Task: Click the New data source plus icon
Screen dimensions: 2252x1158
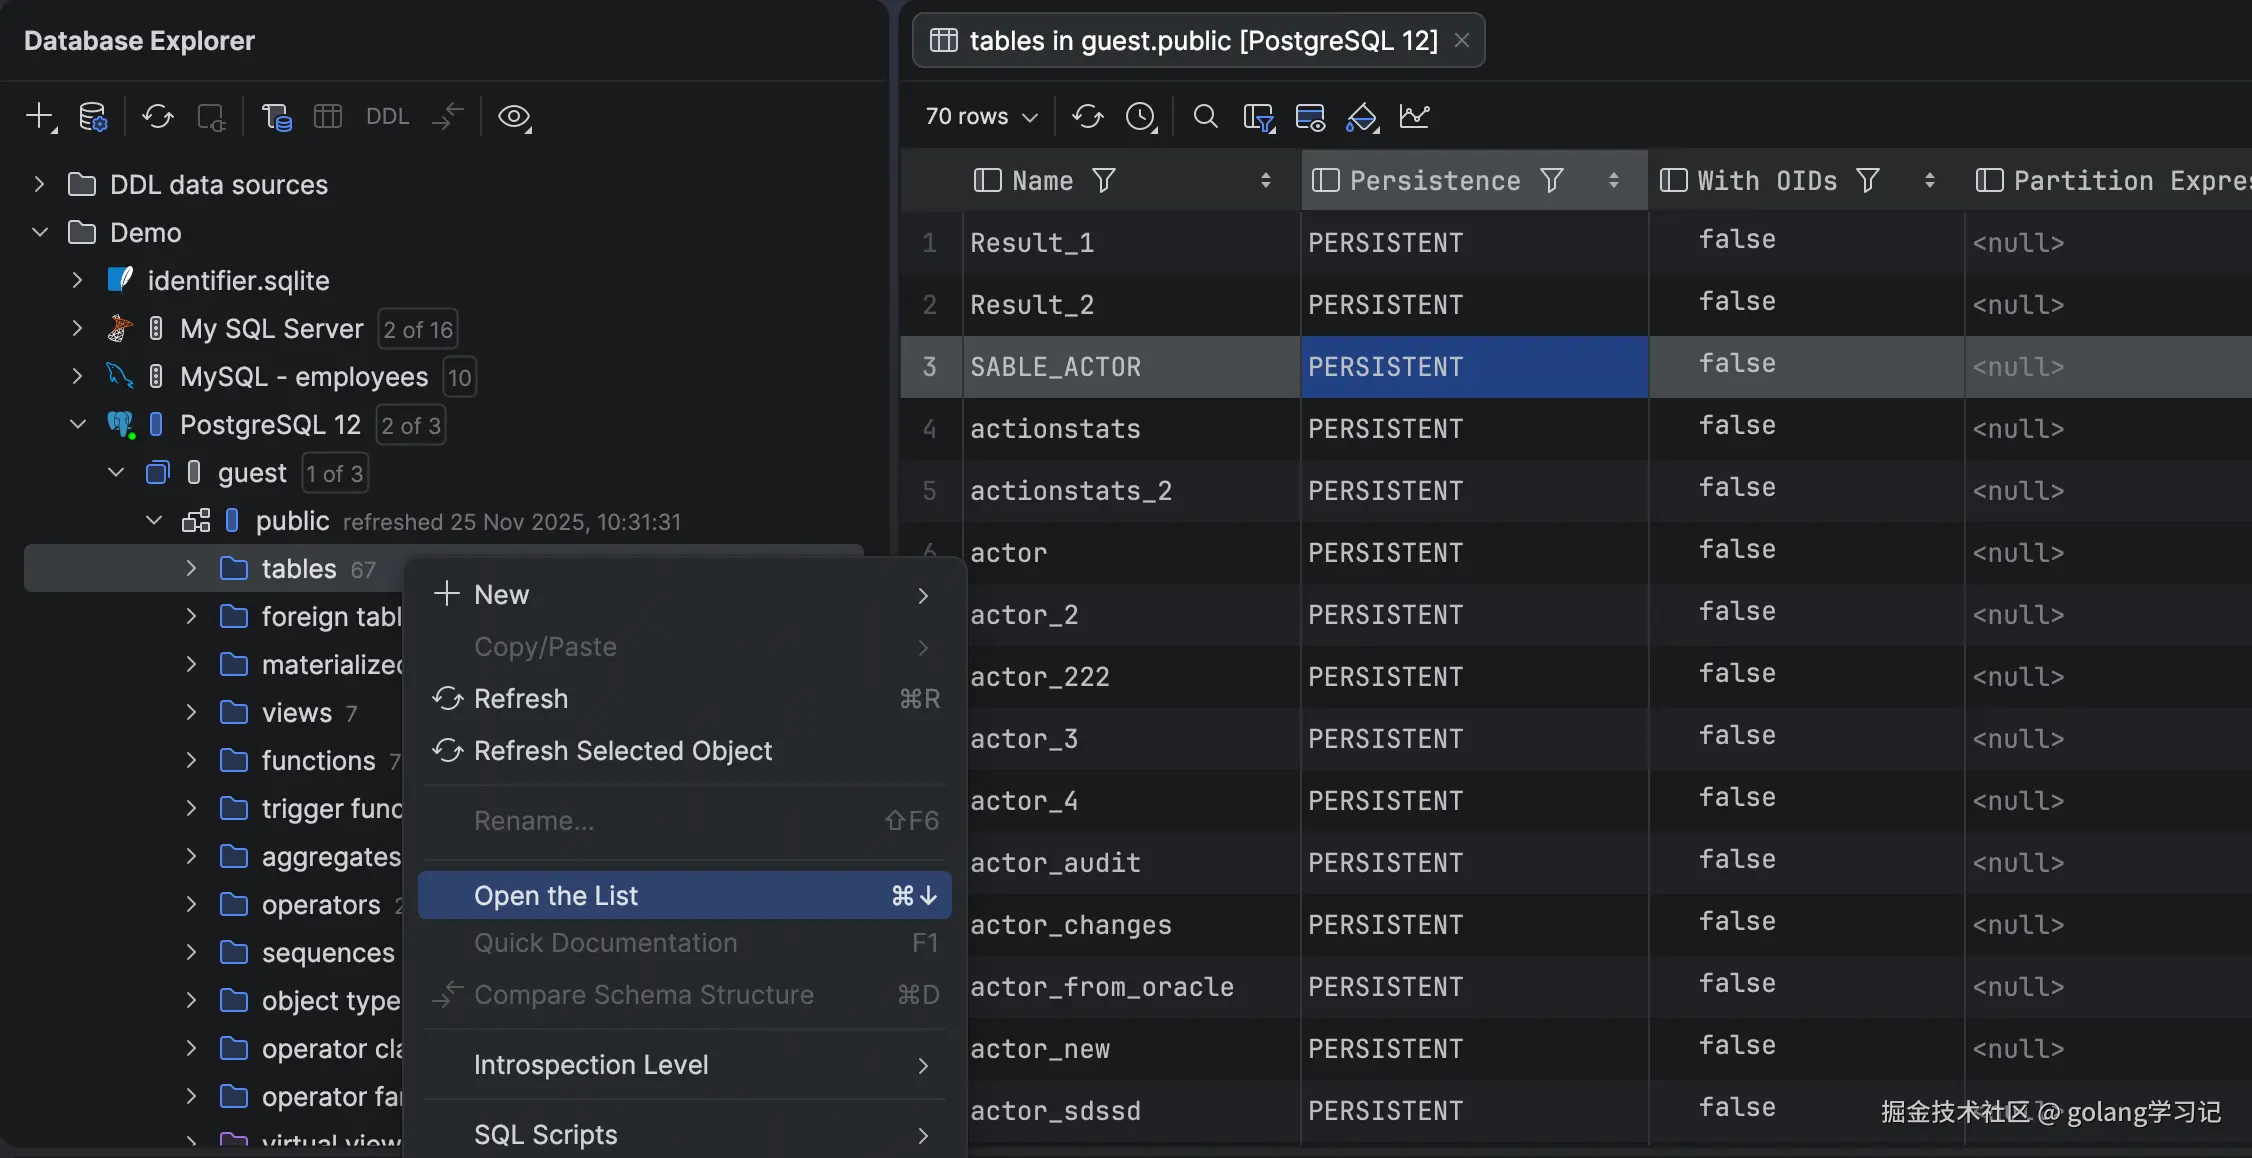Action: [39, 117]
